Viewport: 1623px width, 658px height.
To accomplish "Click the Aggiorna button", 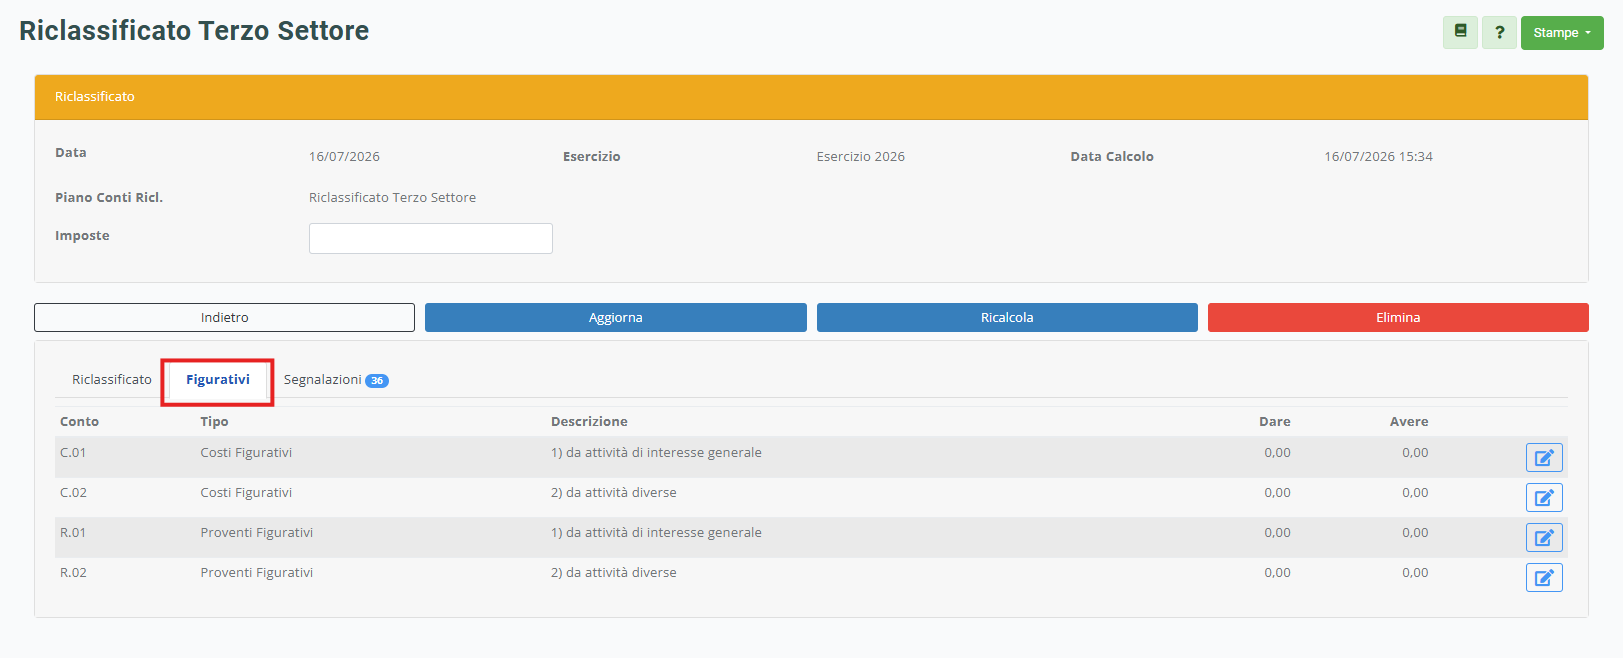I will coord(616,317).
